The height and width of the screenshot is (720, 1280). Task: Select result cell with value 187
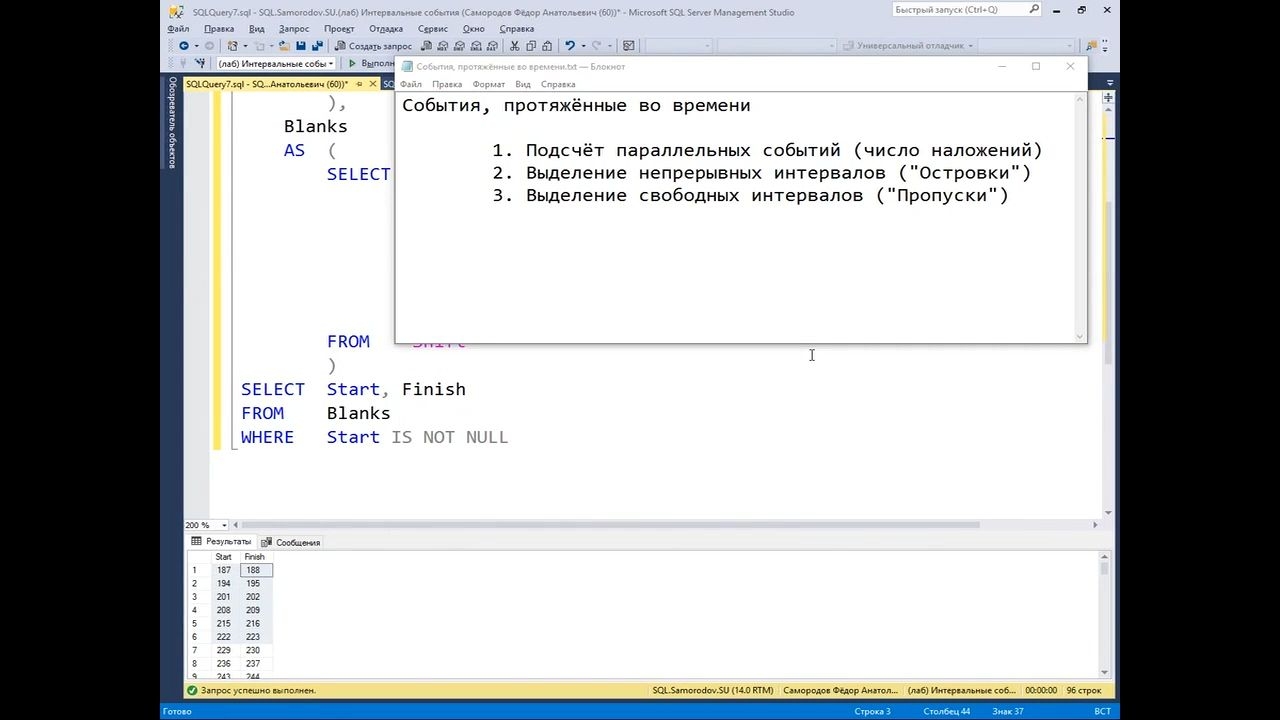[223, 570]
